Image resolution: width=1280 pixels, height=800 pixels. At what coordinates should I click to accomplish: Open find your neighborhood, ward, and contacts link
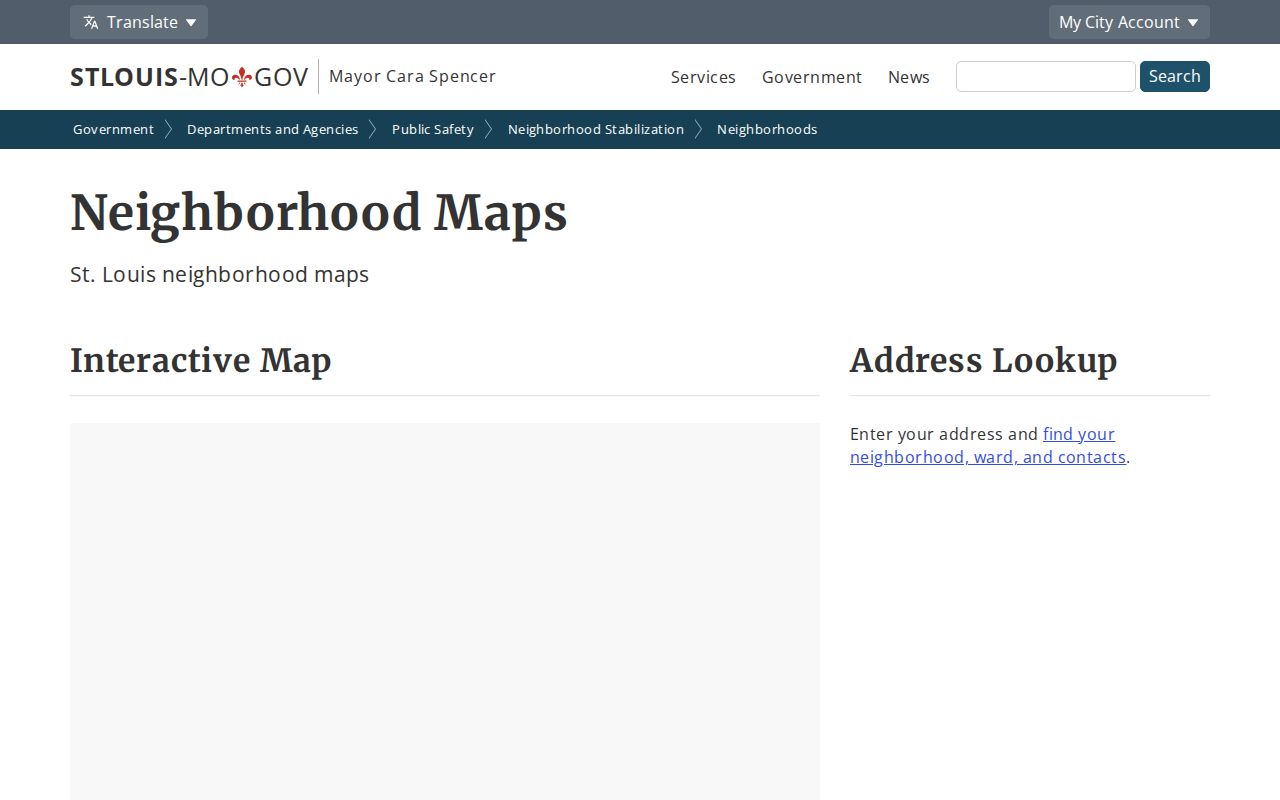(988, 445)
